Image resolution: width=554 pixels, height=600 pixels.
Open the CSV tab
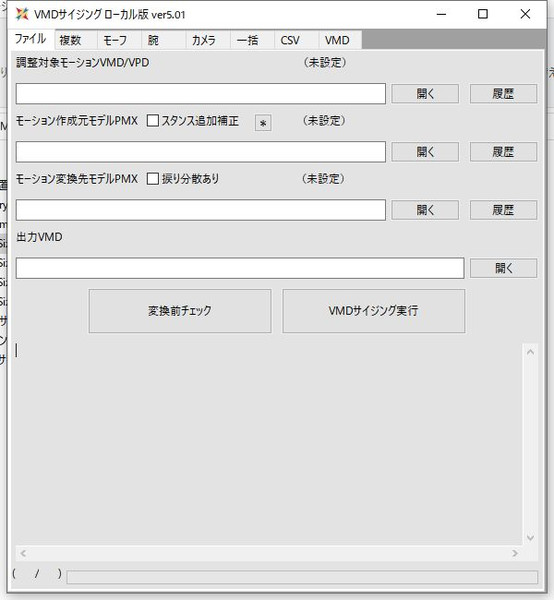(296, 40)
